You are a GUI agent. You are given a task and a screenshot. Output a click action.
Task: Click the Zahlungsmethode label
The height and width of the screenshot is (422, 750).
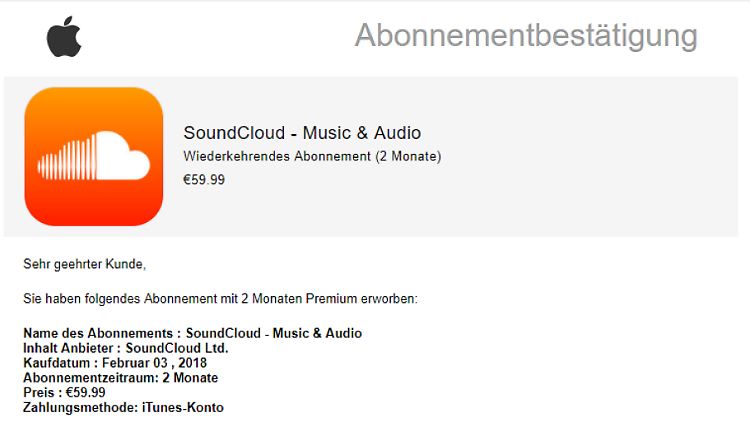(82, 408)
